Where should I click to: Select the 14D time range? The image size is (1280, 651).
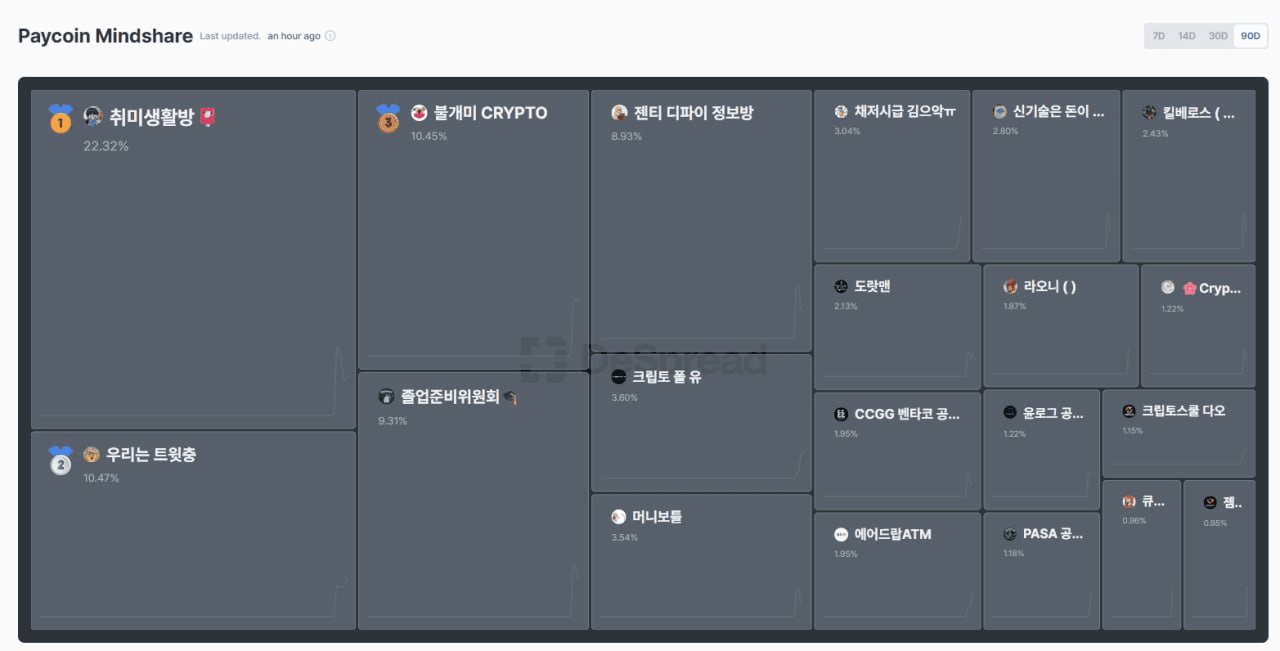click(1186, 36)
